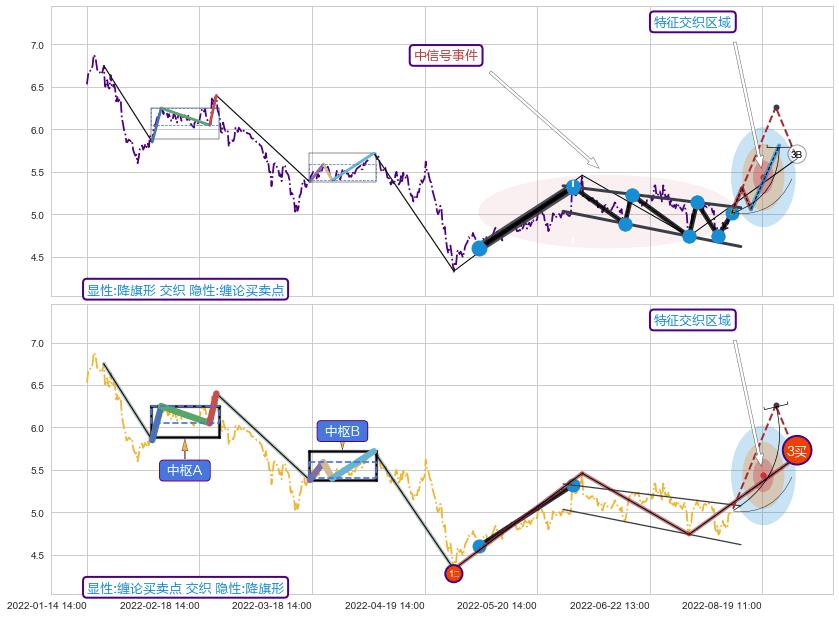839x617 pixels.
Task: Click top chart 特征交织区域 annotation label
Action: tap(692, 22)
